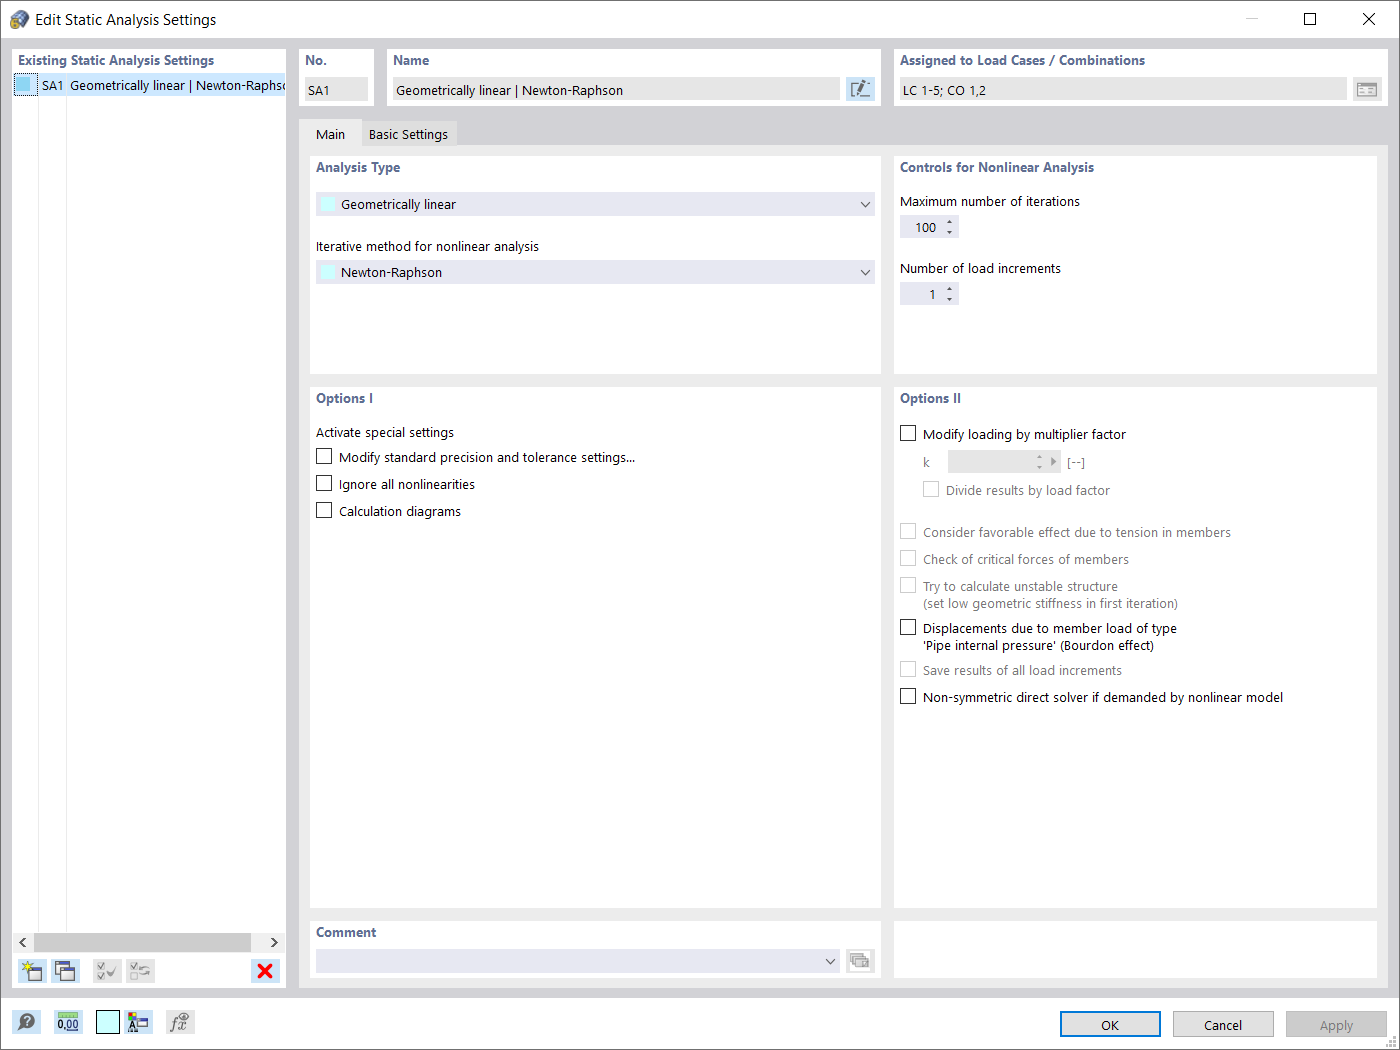Open units and decimal places settings
This screenshot has width=1400, height=1050.
68,1022
